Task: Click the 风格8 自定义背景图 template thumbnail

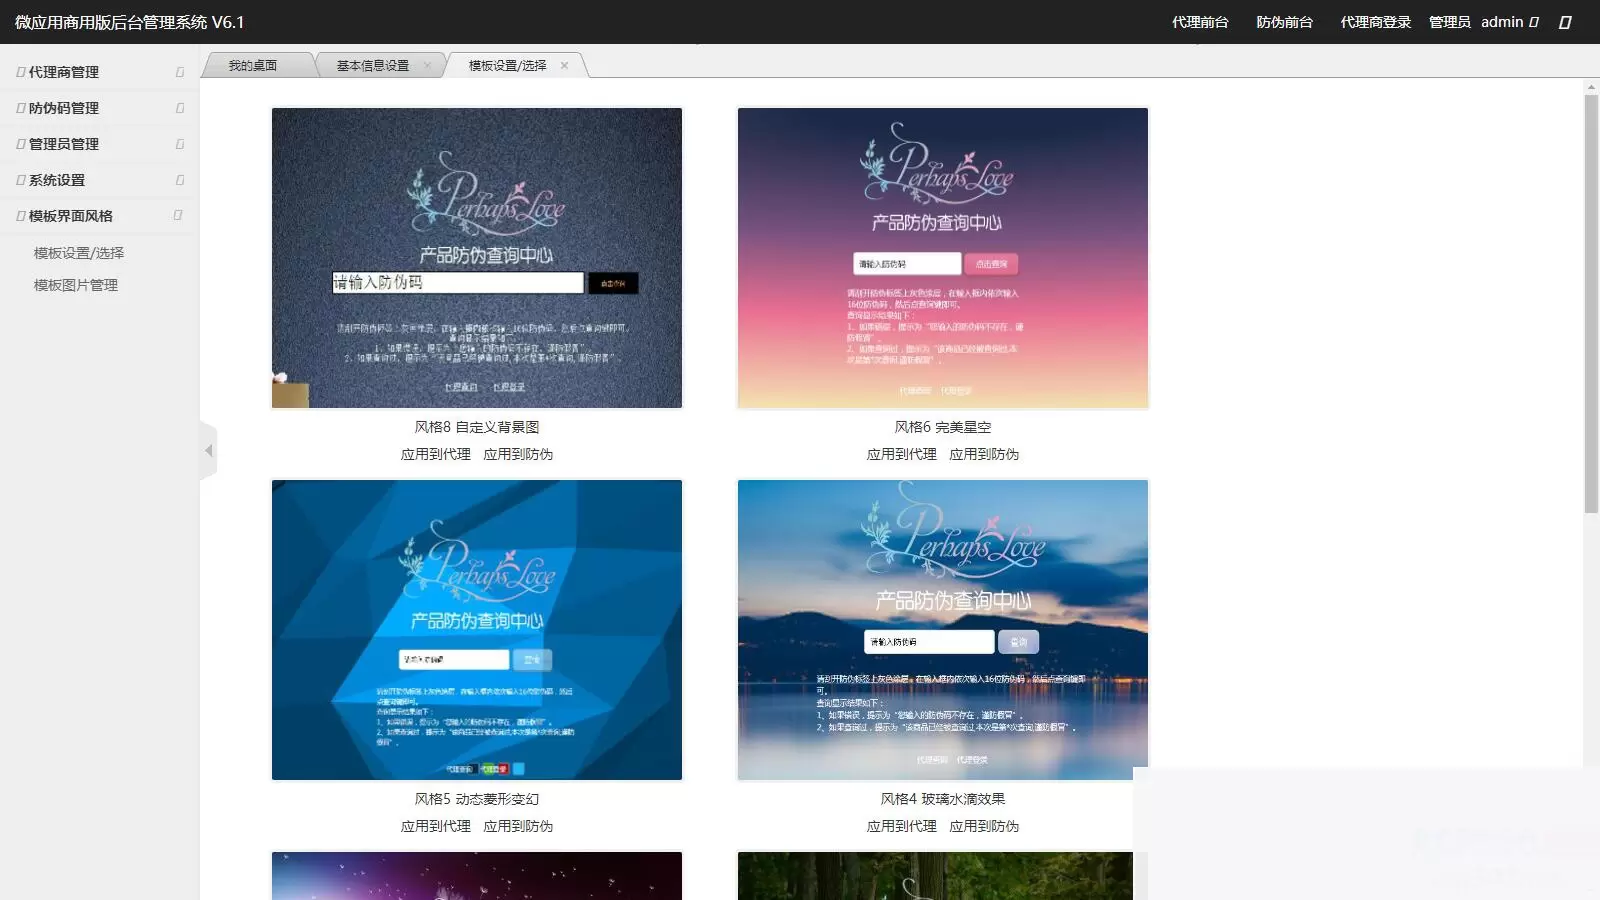Action: click(477, 258)
